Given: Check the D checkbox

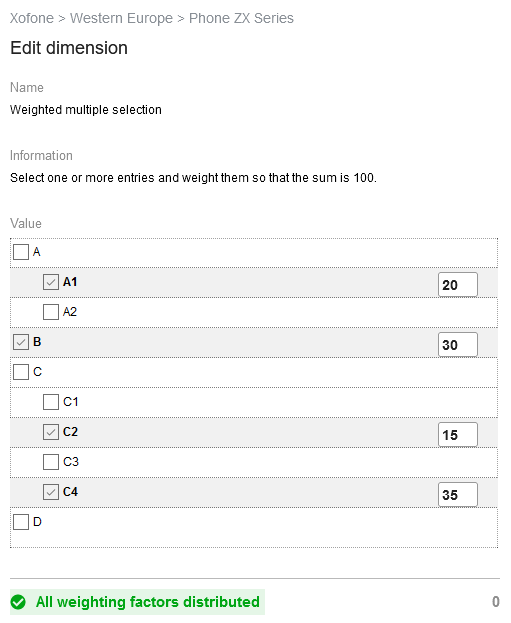Looking at the screenshot, I should coord(21,522).
